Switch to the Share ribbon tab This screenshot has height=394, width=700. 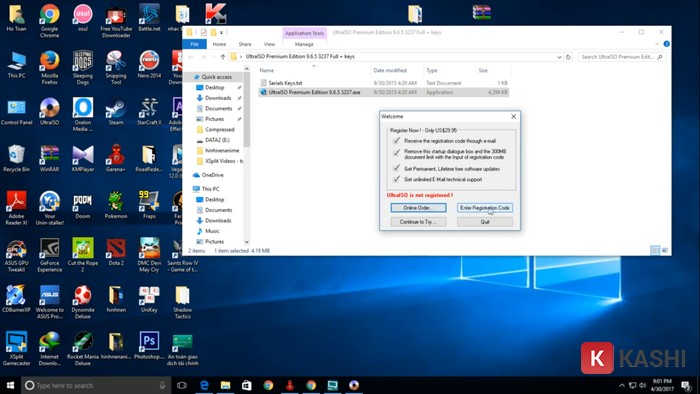(245, 44)
